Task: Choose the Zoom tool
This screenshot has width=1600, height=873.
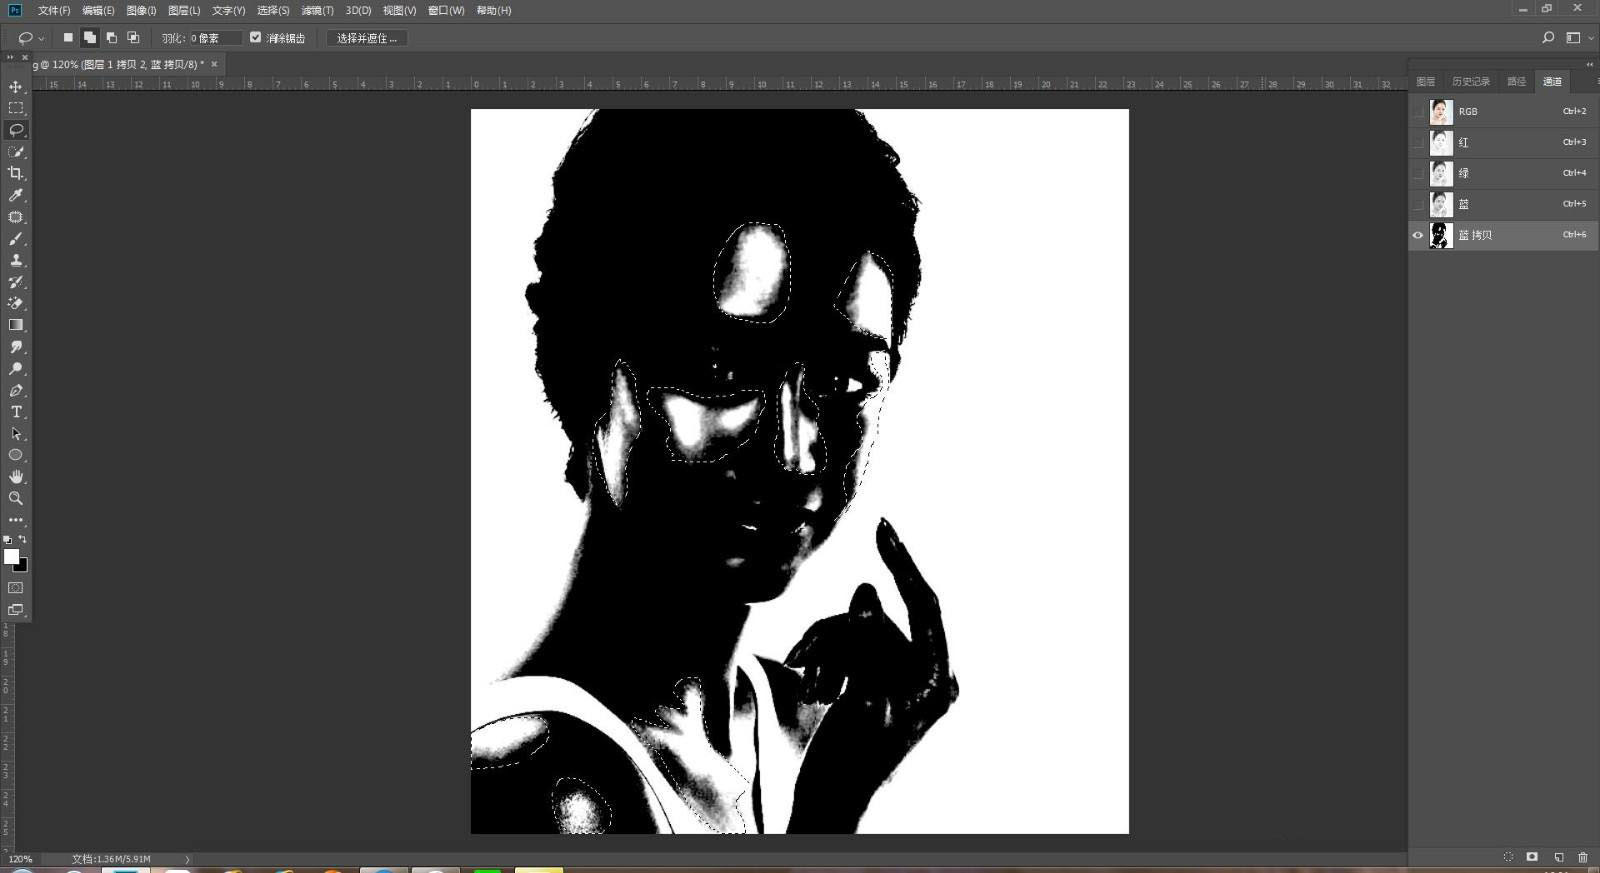Action: [16, 498]
